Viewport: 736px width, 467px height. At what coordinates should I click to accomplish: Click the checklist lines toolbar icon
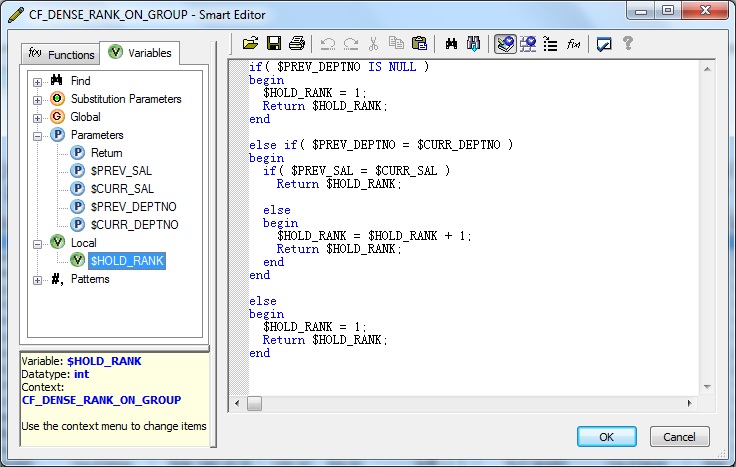point(550,44)
